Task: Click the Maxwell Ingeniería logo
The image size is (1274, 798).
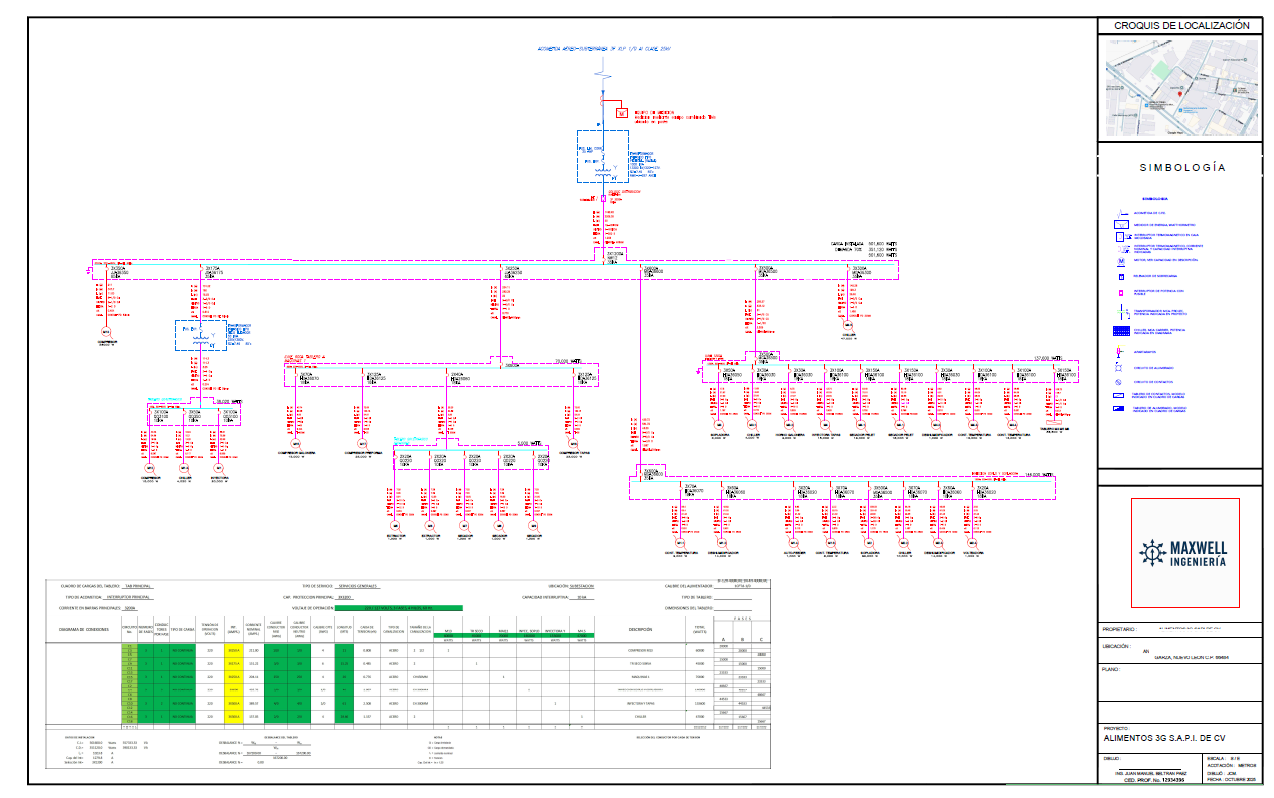Action: (x=1185, y=552)
